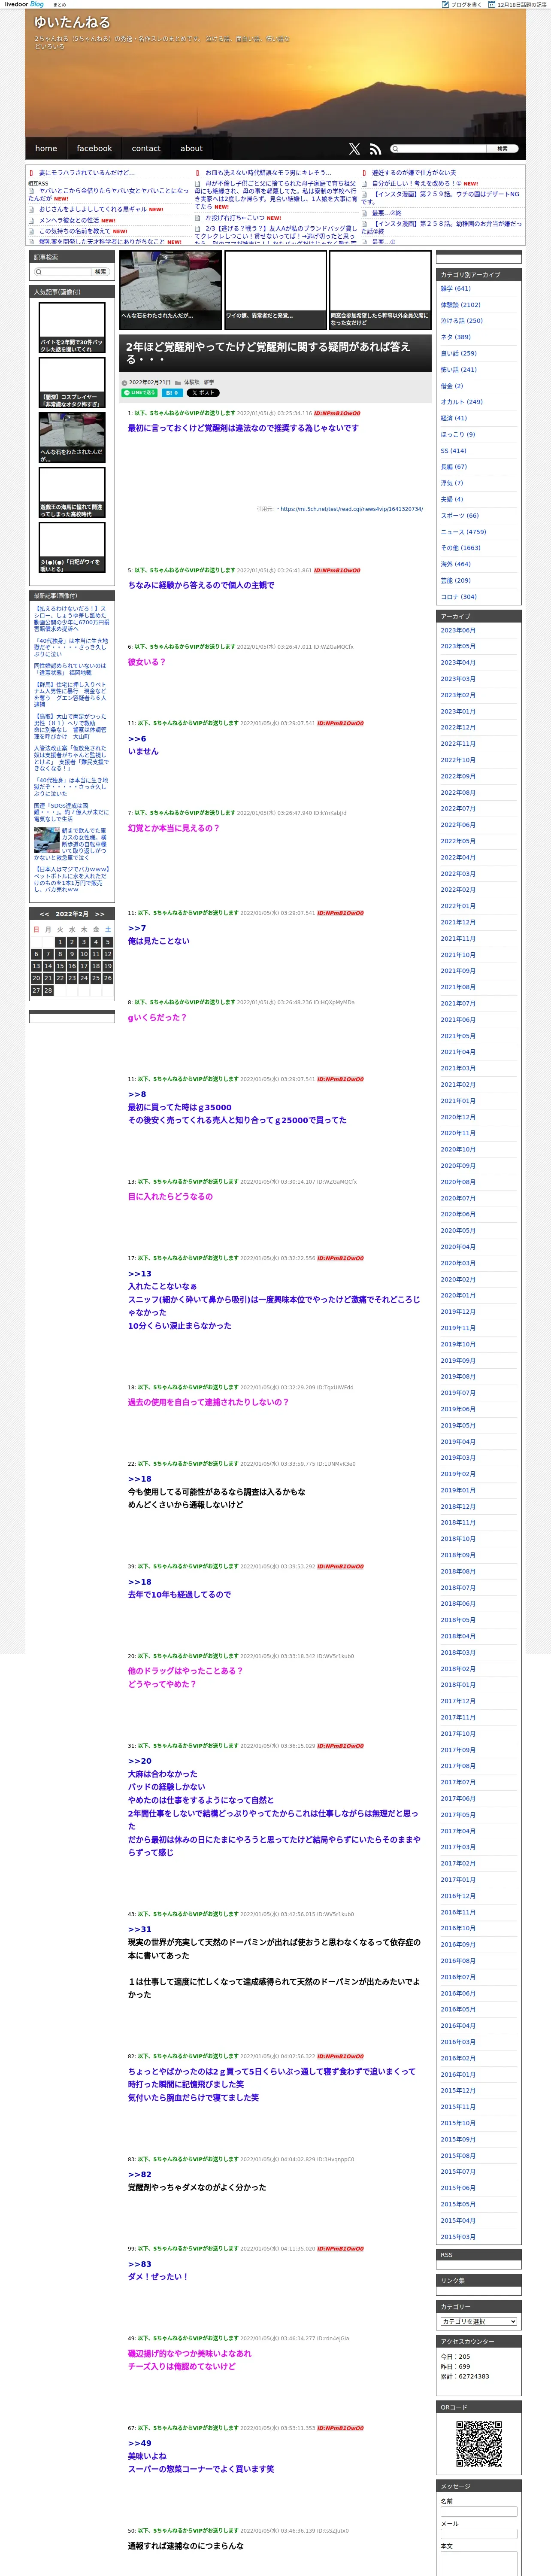Open the 2020年01月 archive
This screenshot has height=2576, width=551.
[458, 1295]
